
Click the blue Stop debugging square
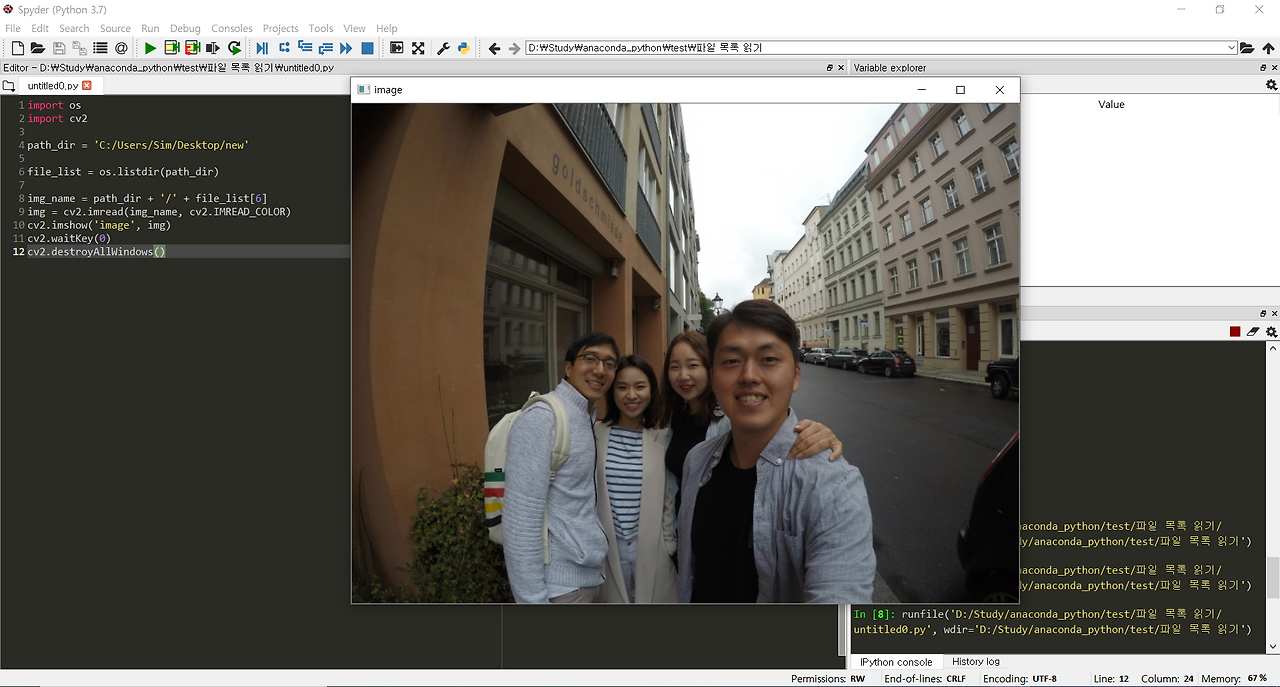(367, 48)
